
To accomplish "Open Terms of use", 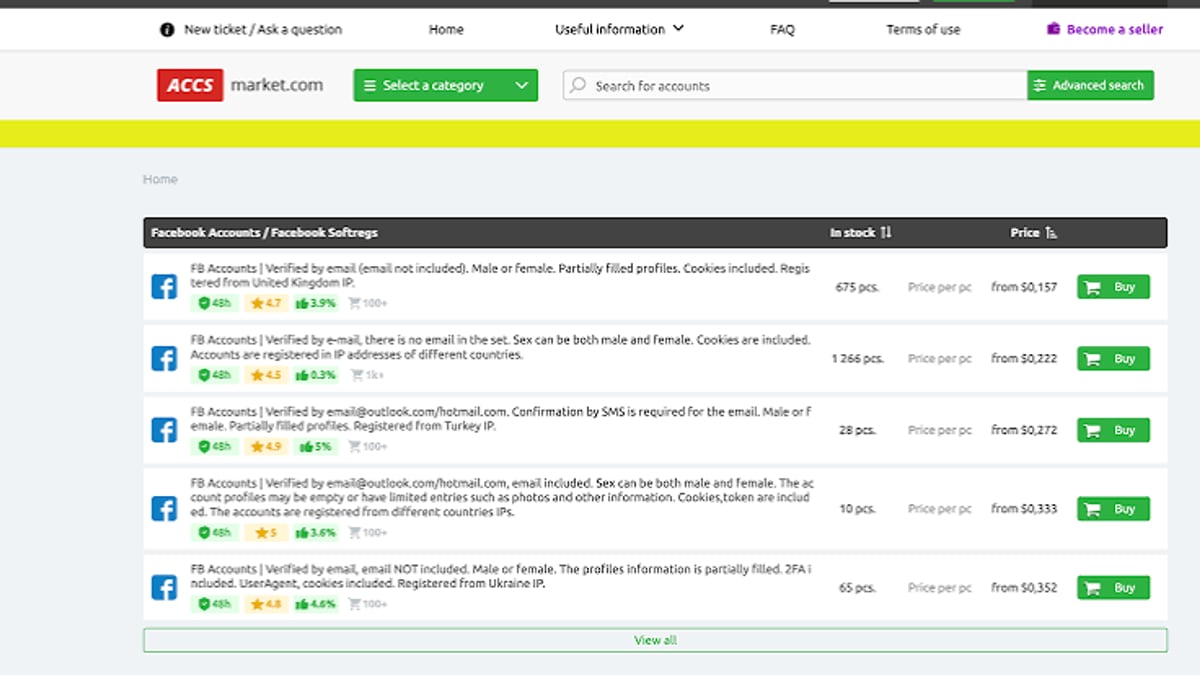I will point(923,30).
